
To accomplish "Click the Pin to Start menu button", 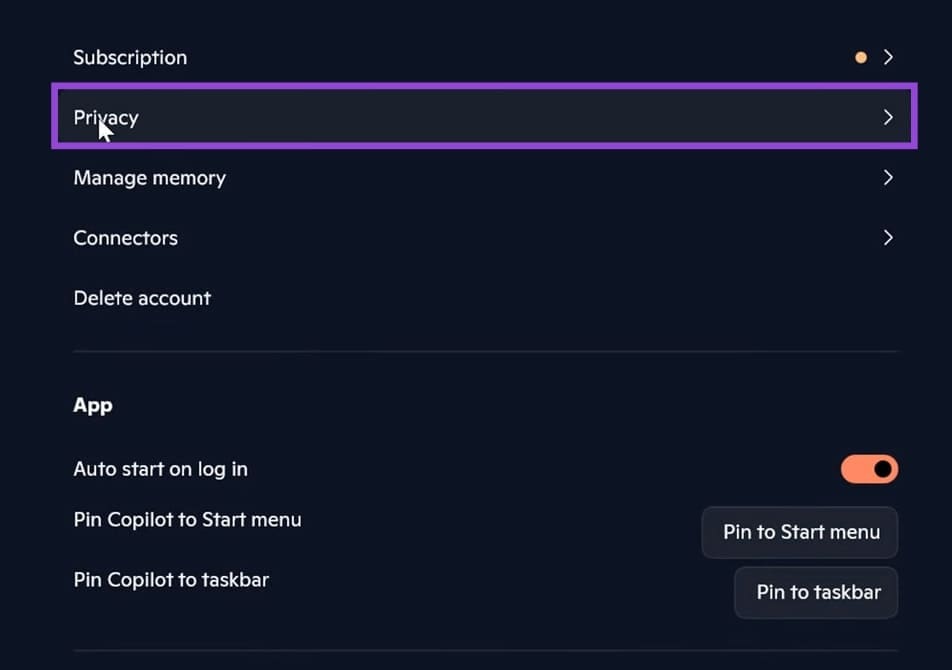I will [799, 532].
